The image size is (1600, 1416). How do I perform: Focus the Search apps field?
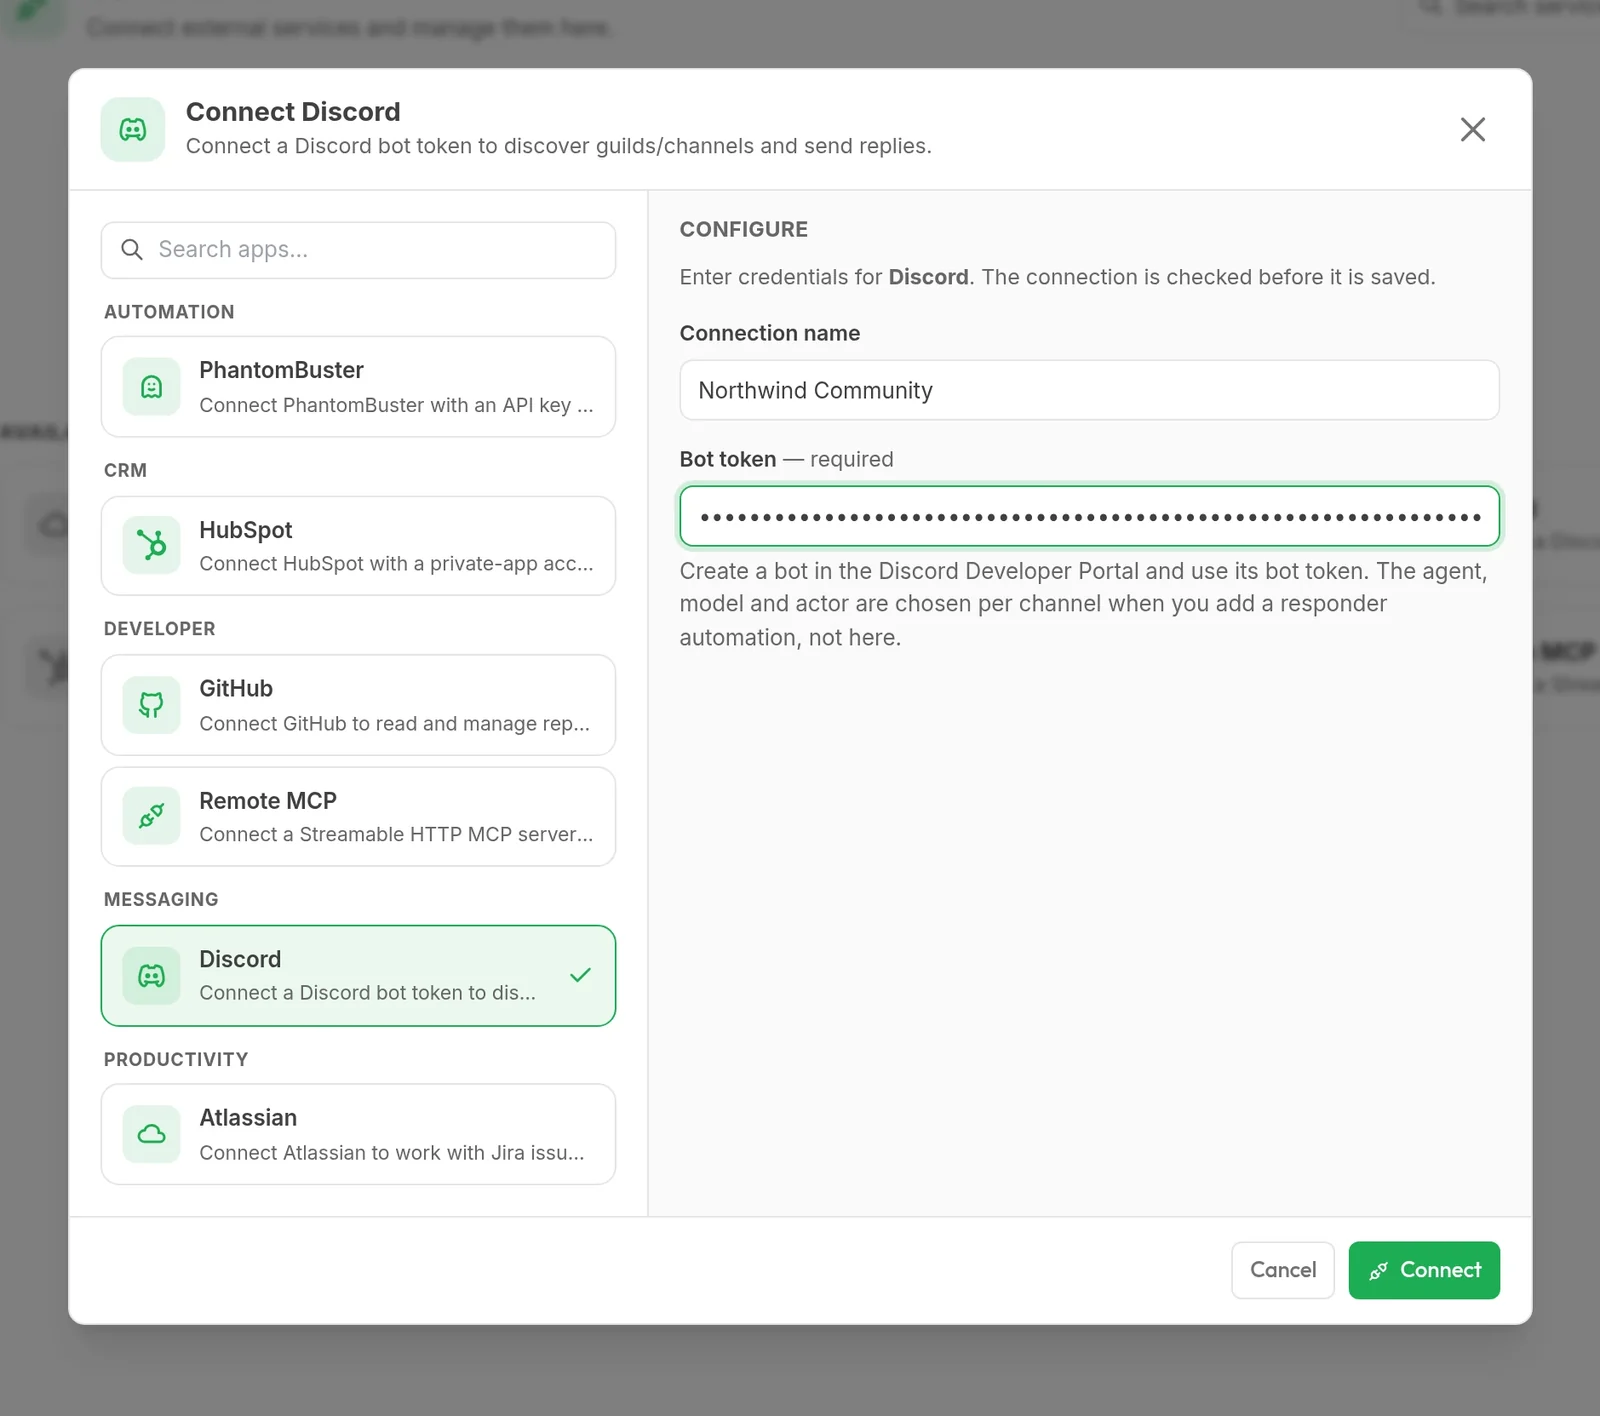(358, 250)
